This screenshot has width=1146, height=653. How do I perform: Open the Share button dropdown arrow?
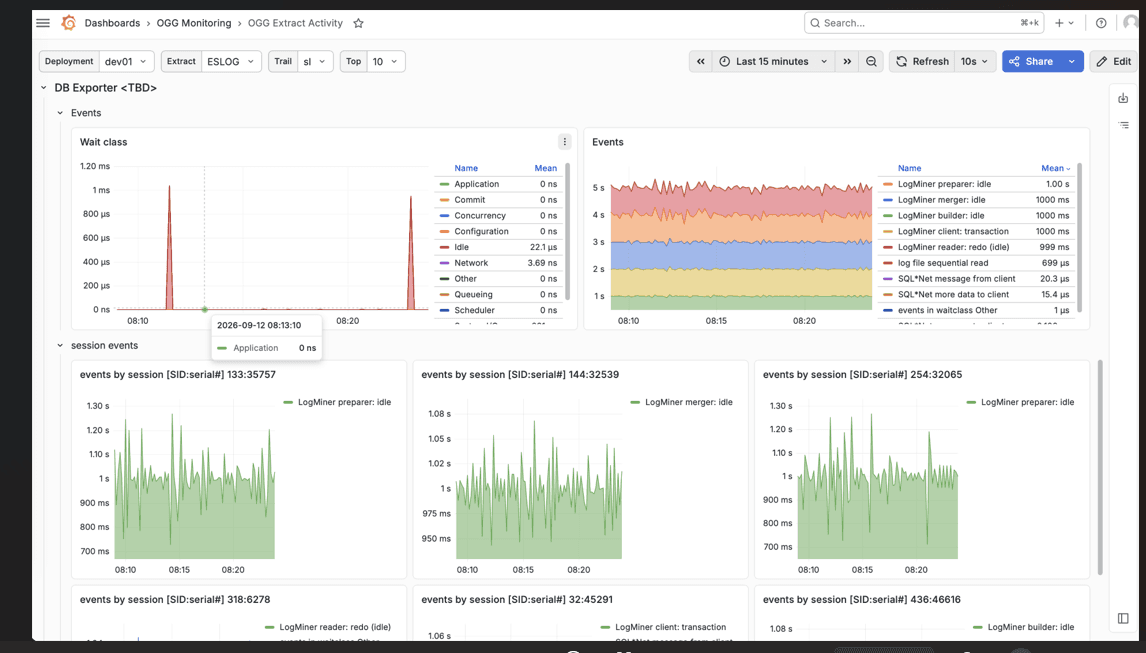(1071, 61)
